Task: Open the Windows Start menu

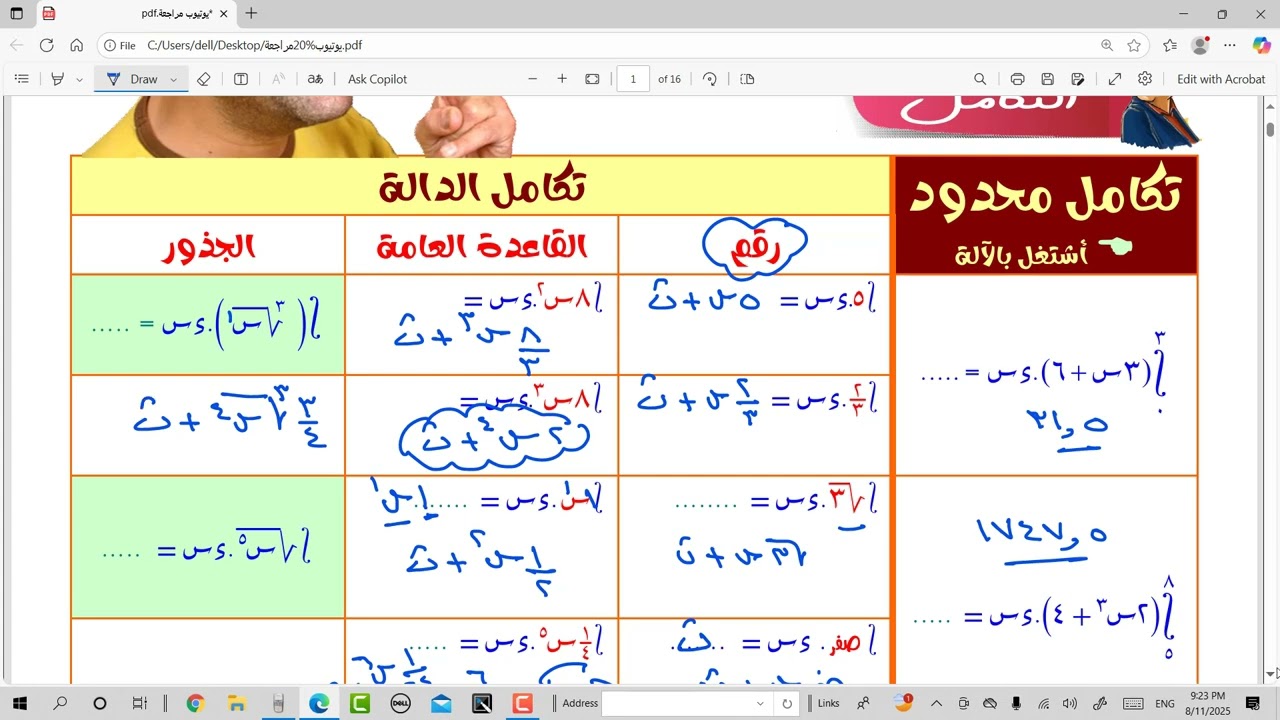Action: 19,703
